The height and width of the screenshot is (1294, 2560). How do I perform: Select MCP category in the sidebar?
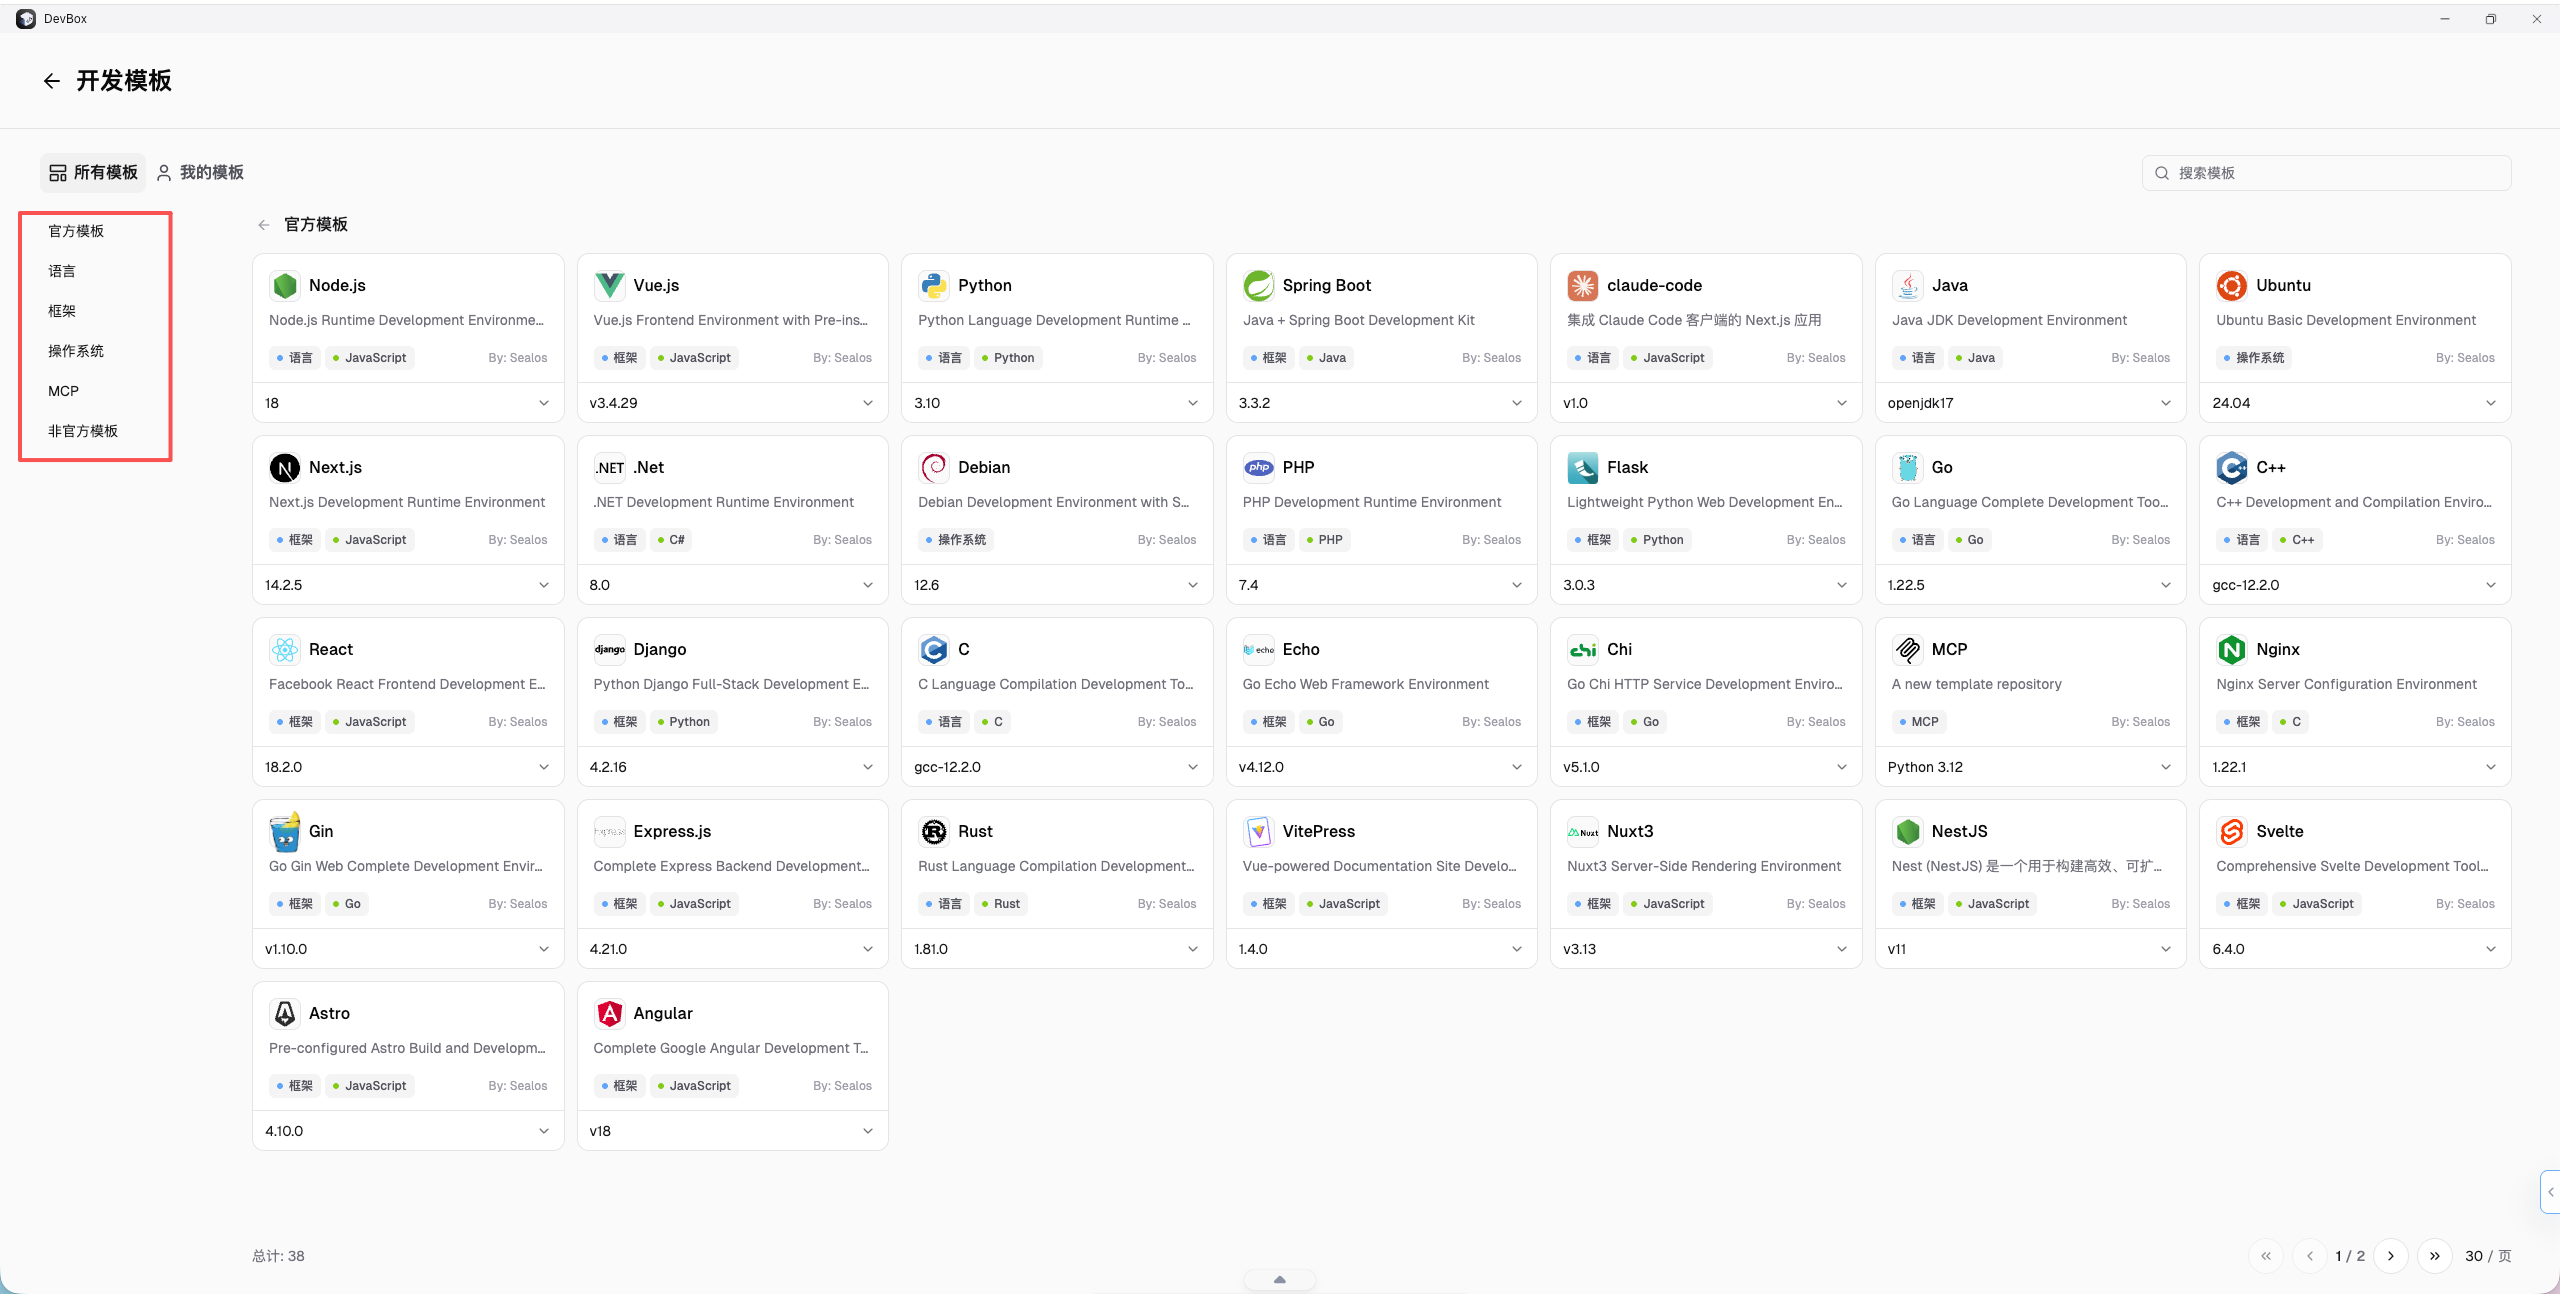pos(63,391)
